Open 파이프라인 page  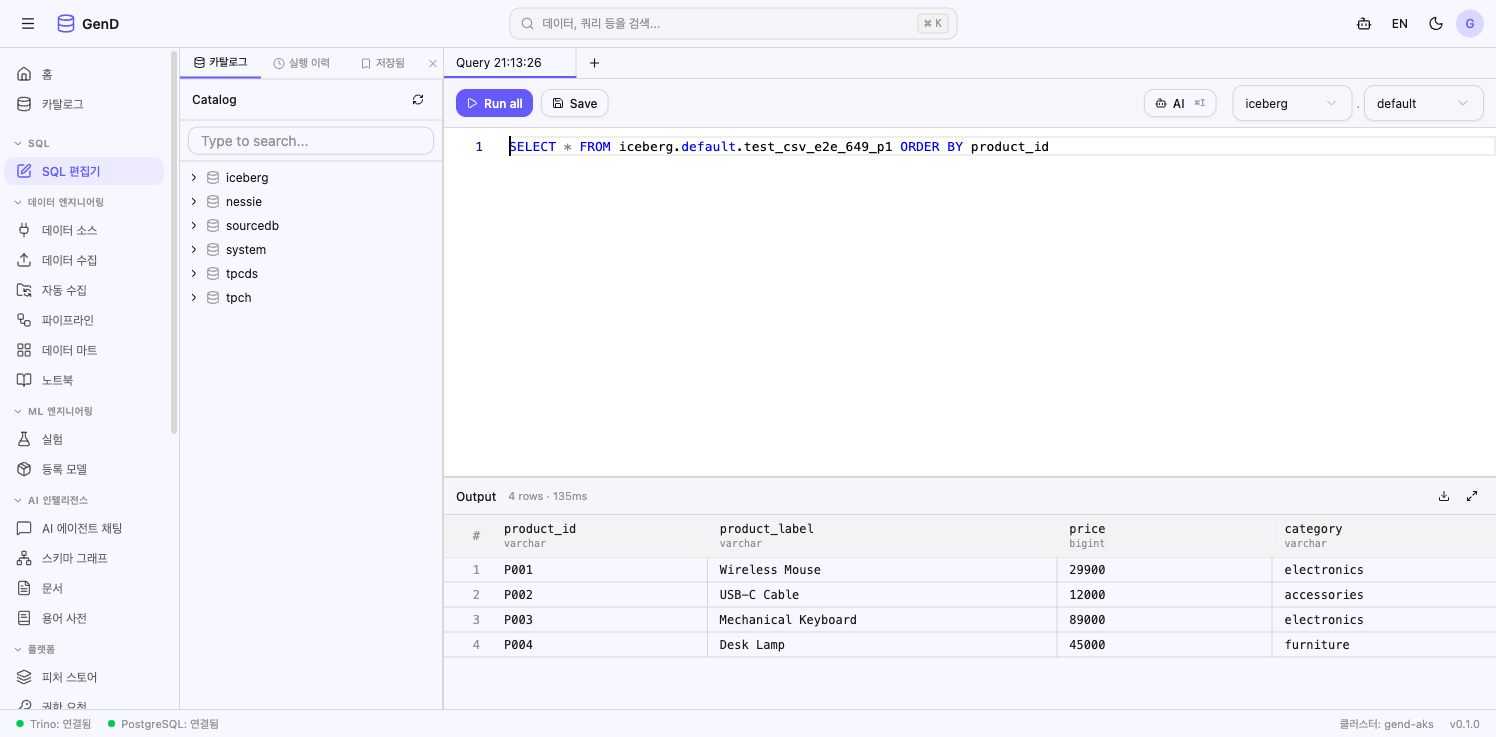84,320
